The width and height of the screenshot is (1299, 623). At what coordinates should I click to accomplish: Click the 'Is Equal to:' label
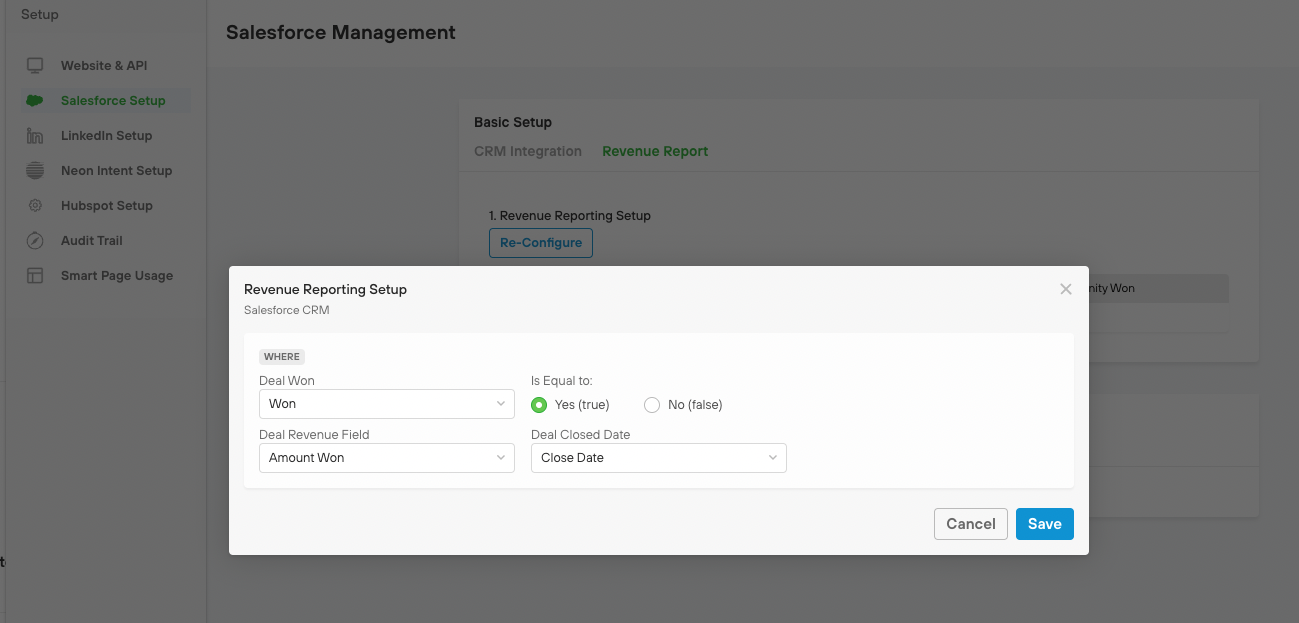(562, 381)
